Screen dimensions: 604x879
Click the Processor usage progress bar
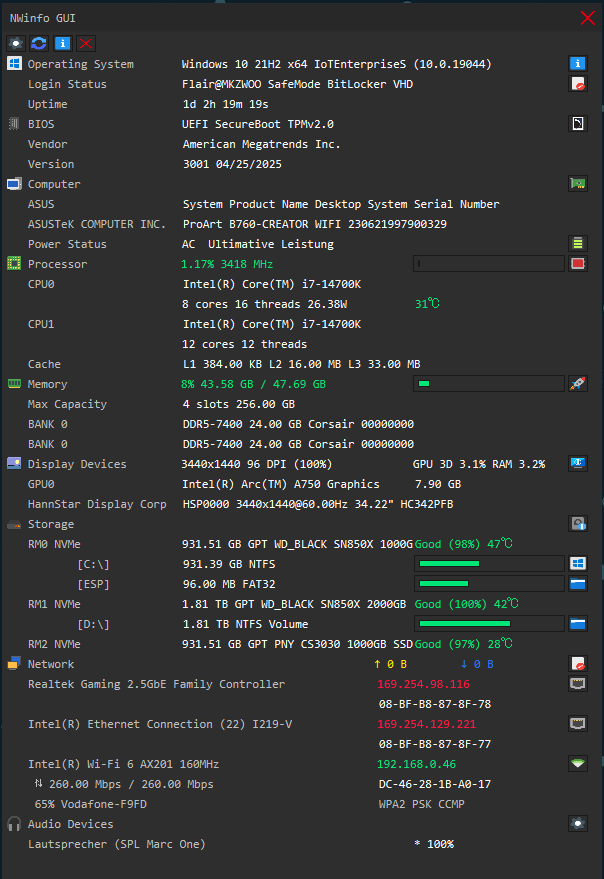[x=489, y=263]
